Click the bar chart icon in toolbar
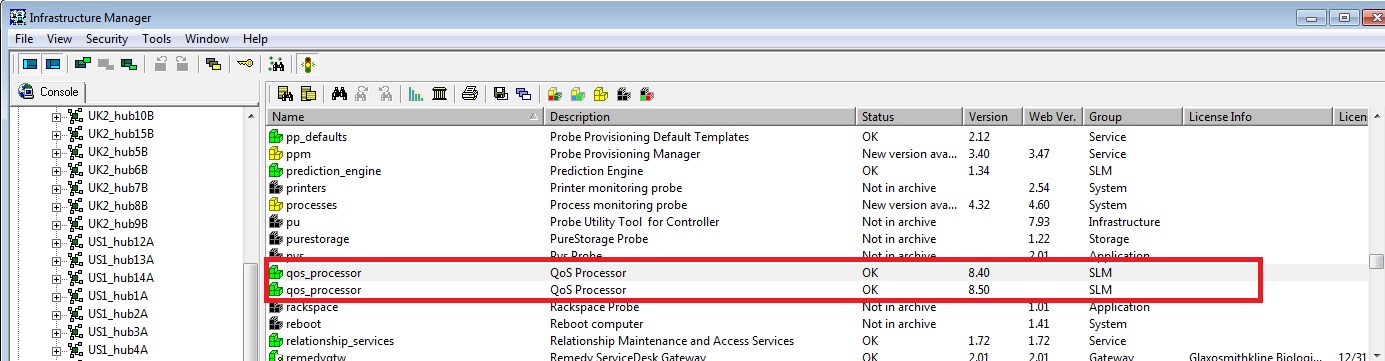 click(416, 94)
